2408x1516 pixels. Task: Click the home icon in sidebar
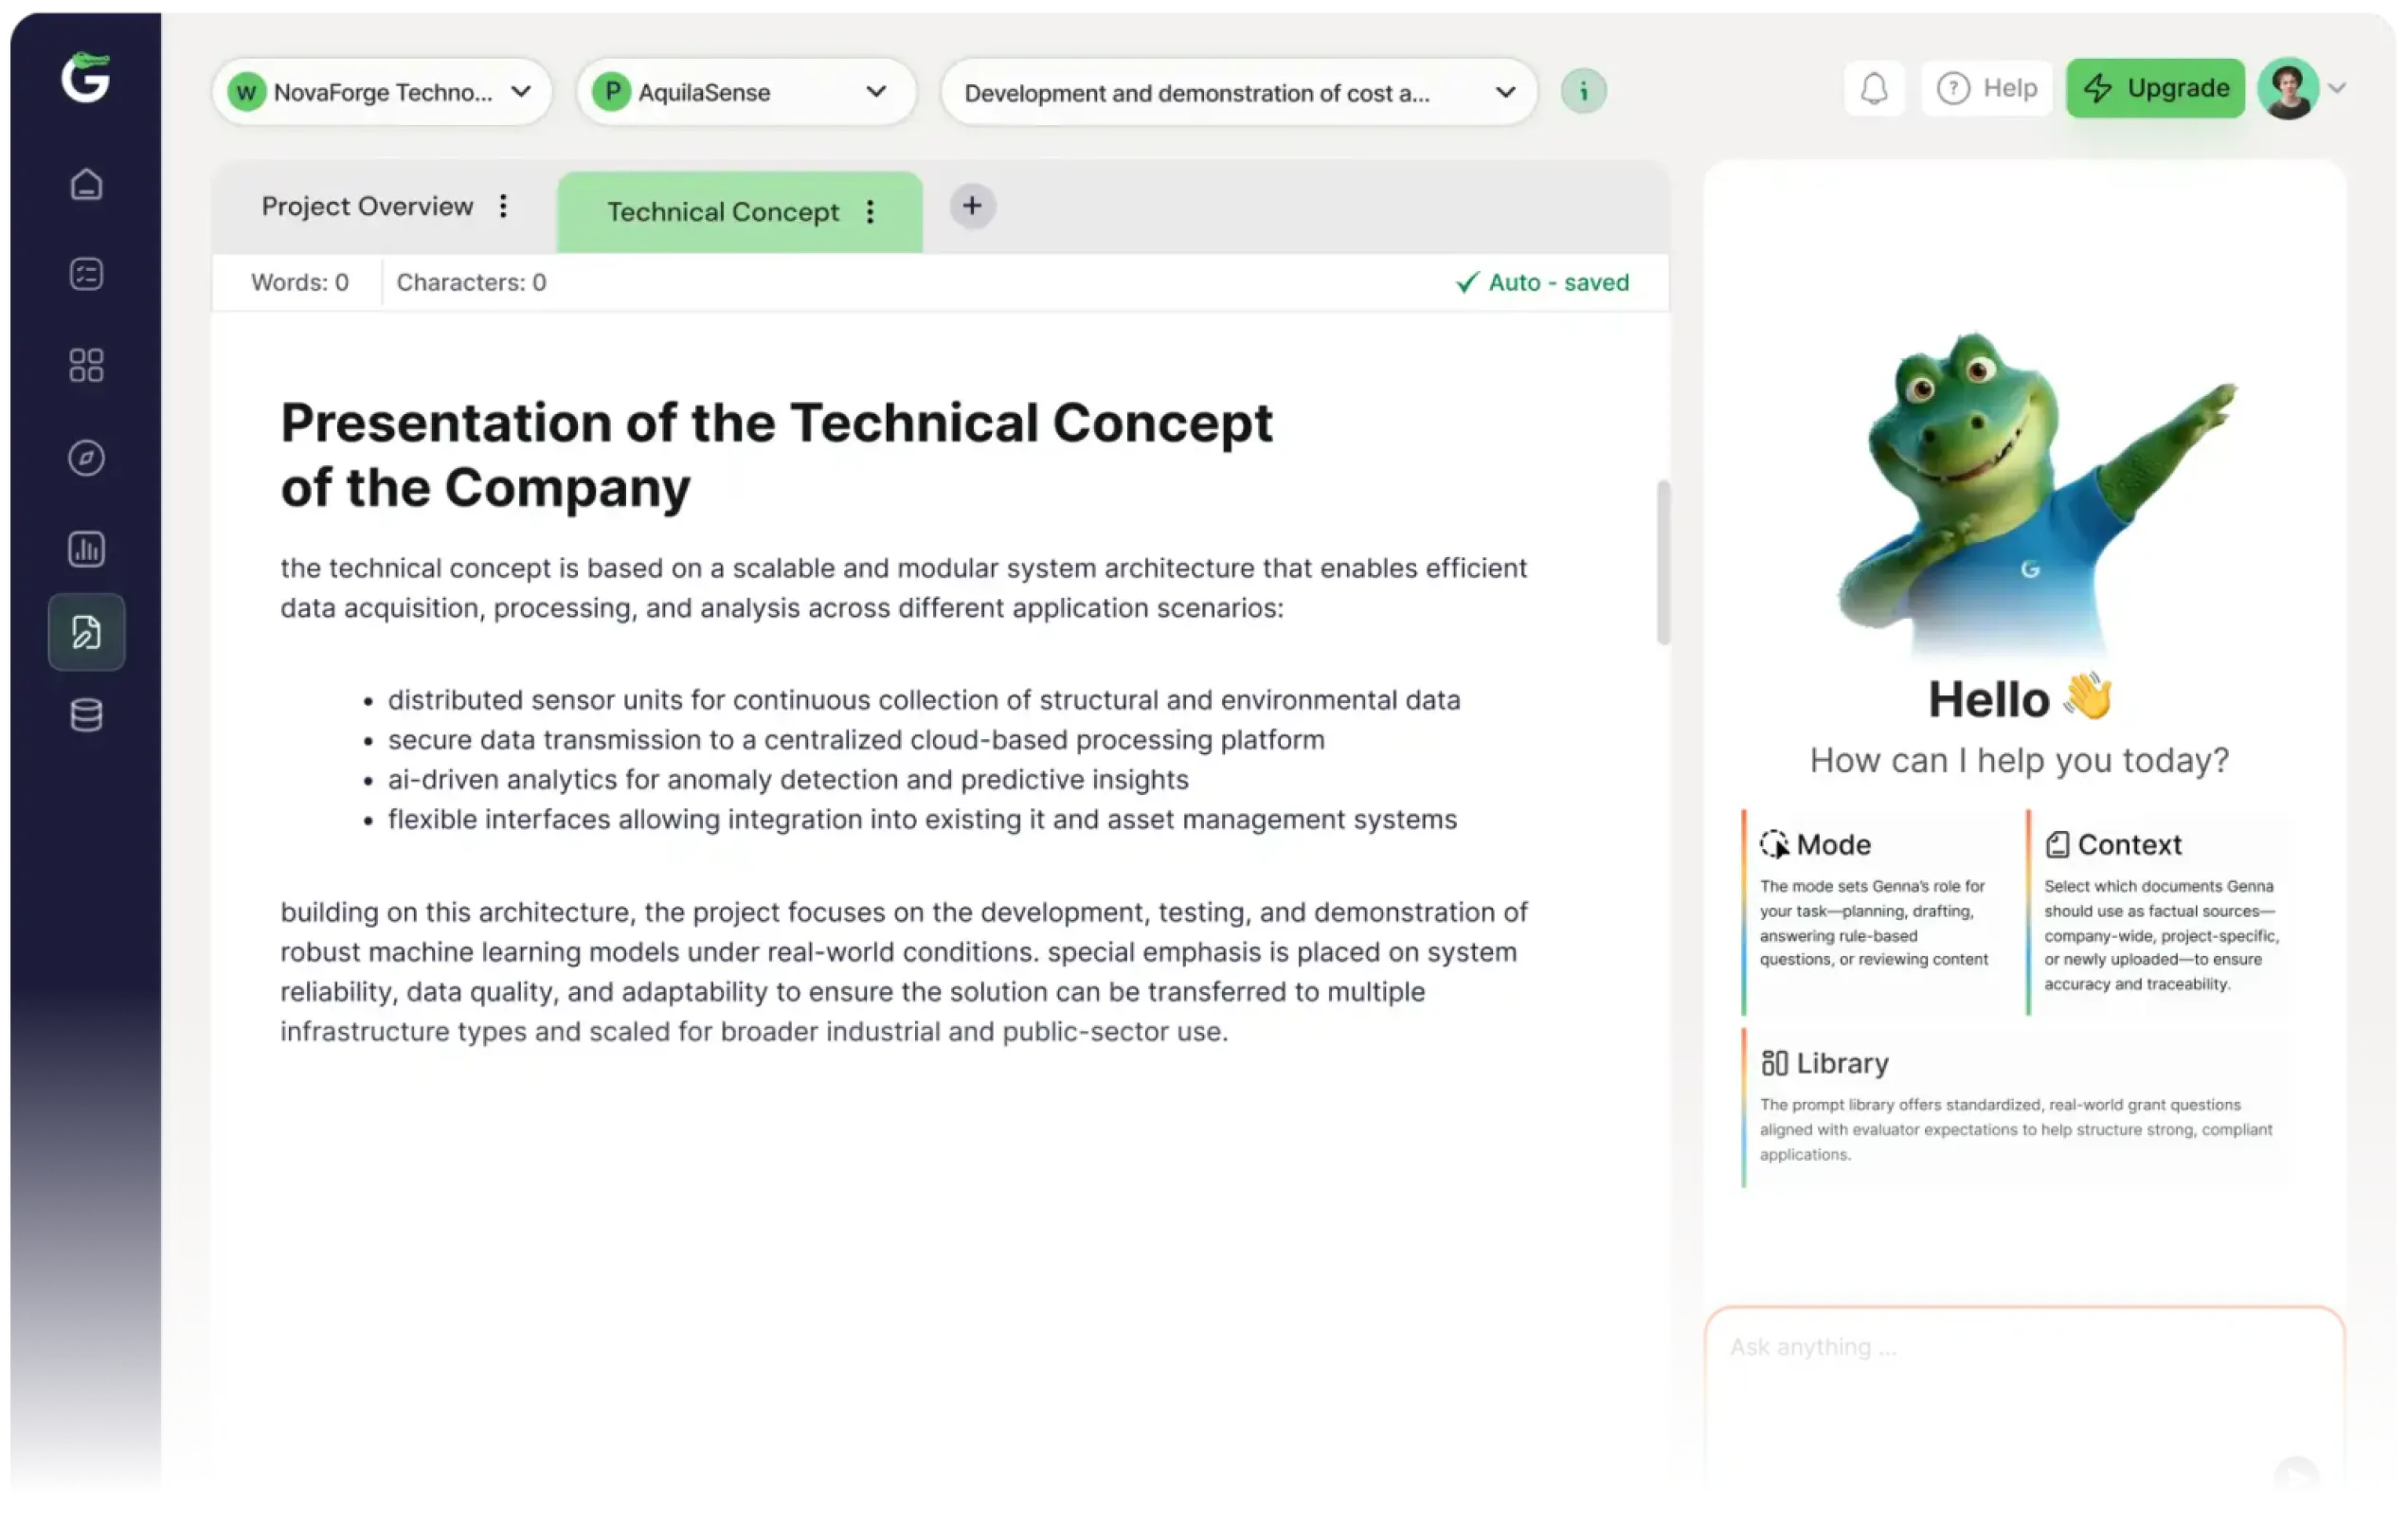[86, 184]
